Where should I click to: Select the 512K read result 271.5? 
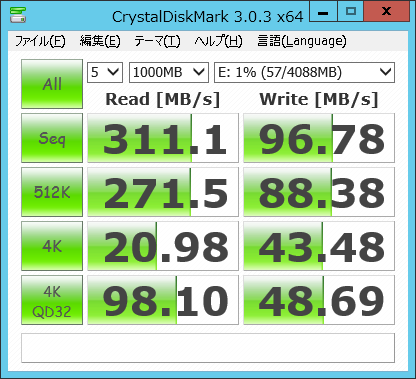(x=163, y=192)
